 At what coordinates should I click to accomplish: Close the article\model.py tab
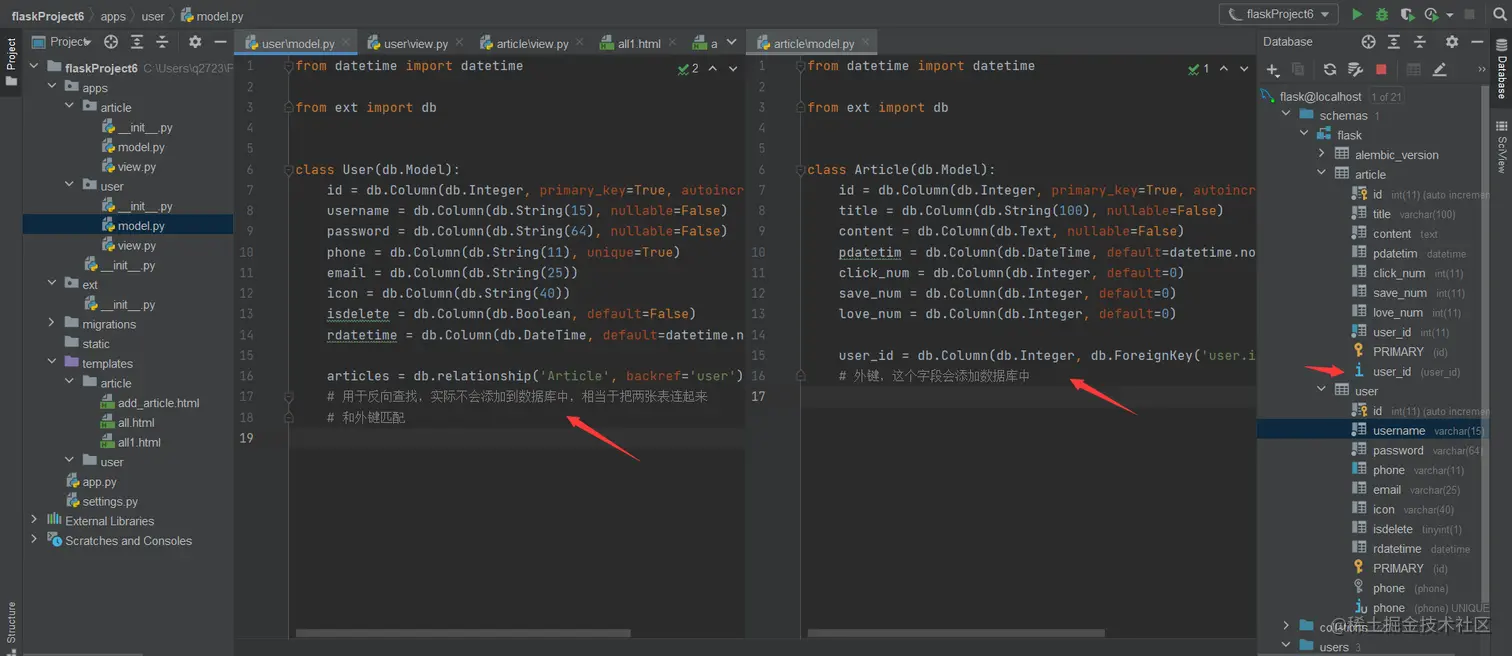(x=865, y=43)
